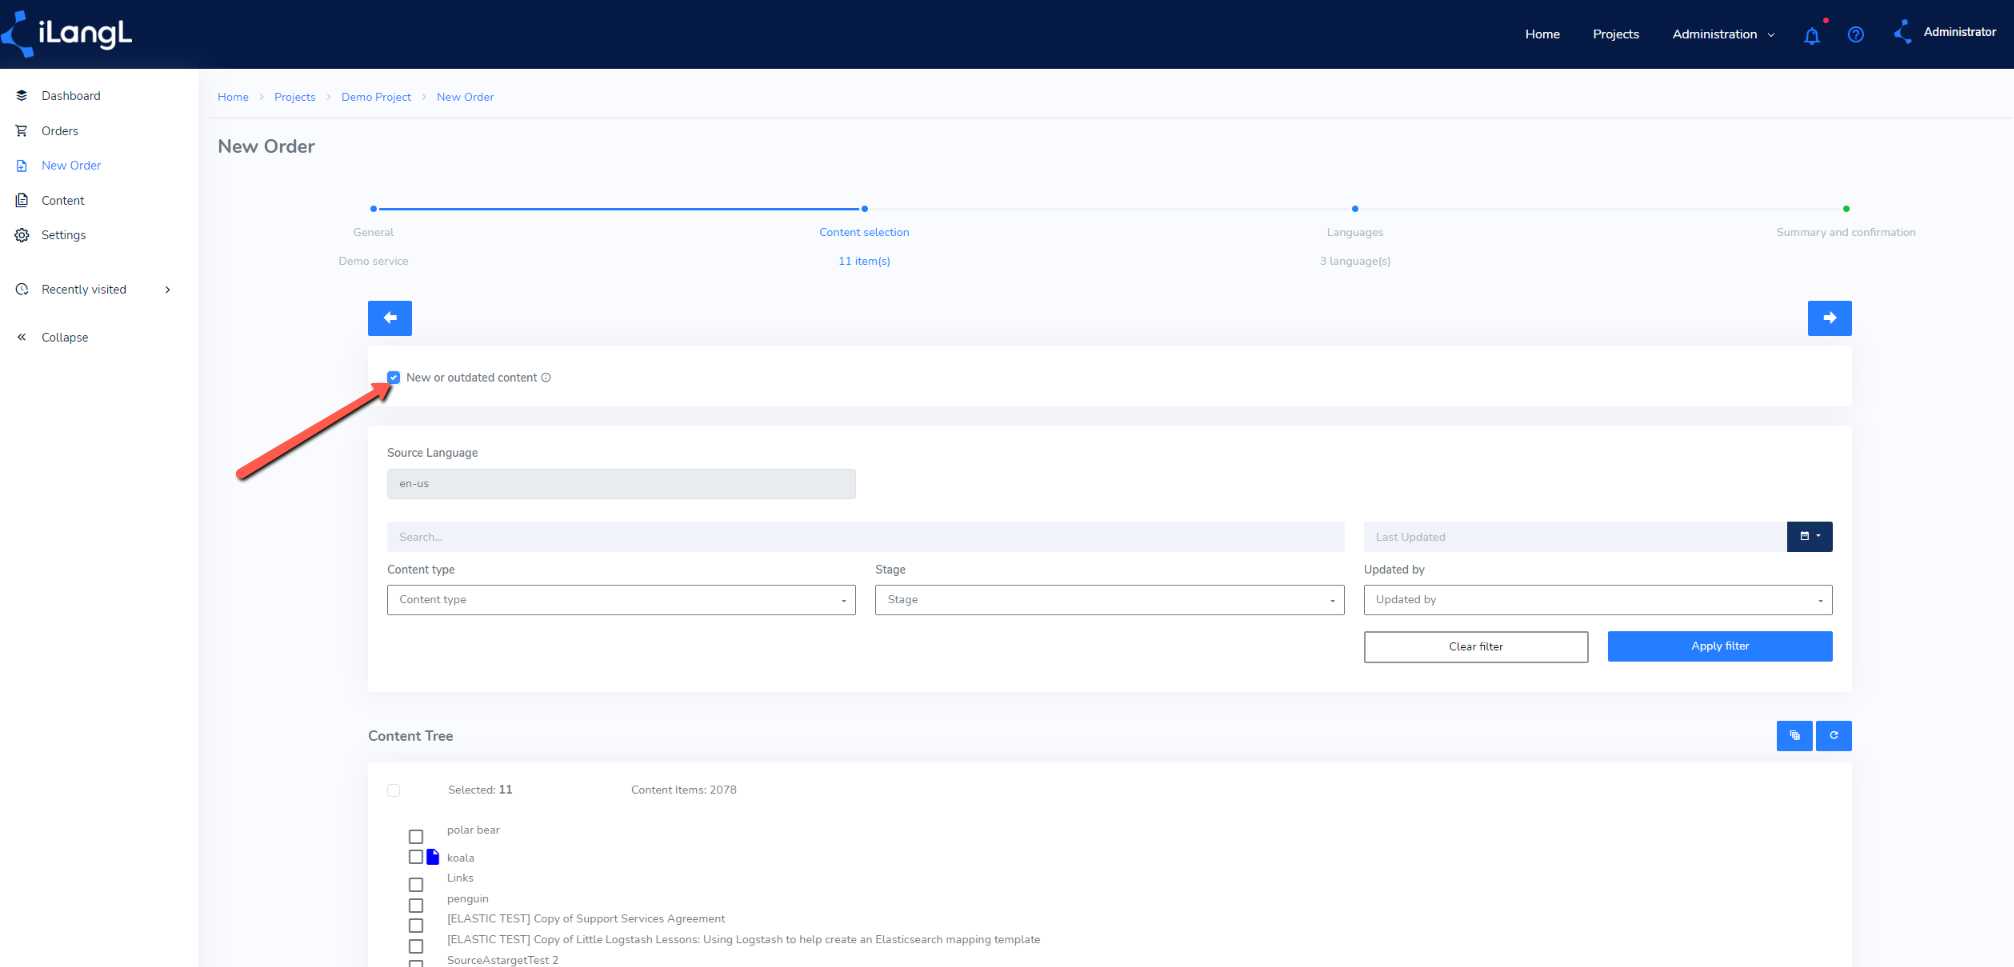This screenshot has height=967, width=2014.
Task: Click the Source Language en-us field
Action: (x=621, y=484)
